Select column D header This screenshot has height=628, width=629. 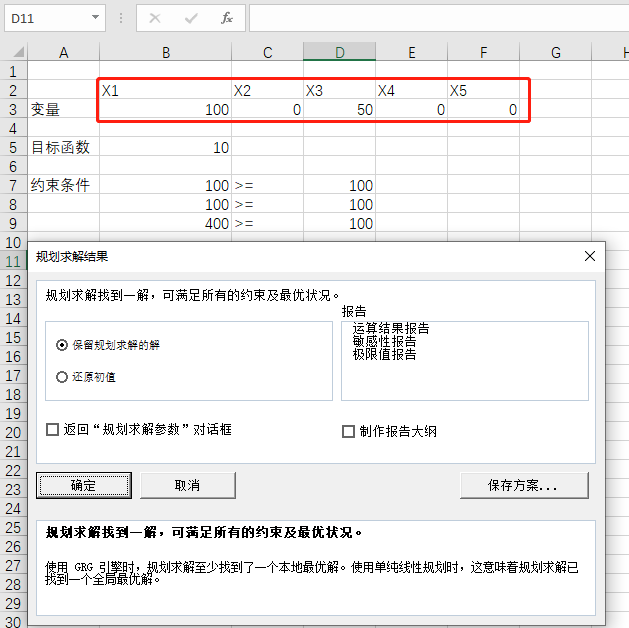tap(339, 53)
